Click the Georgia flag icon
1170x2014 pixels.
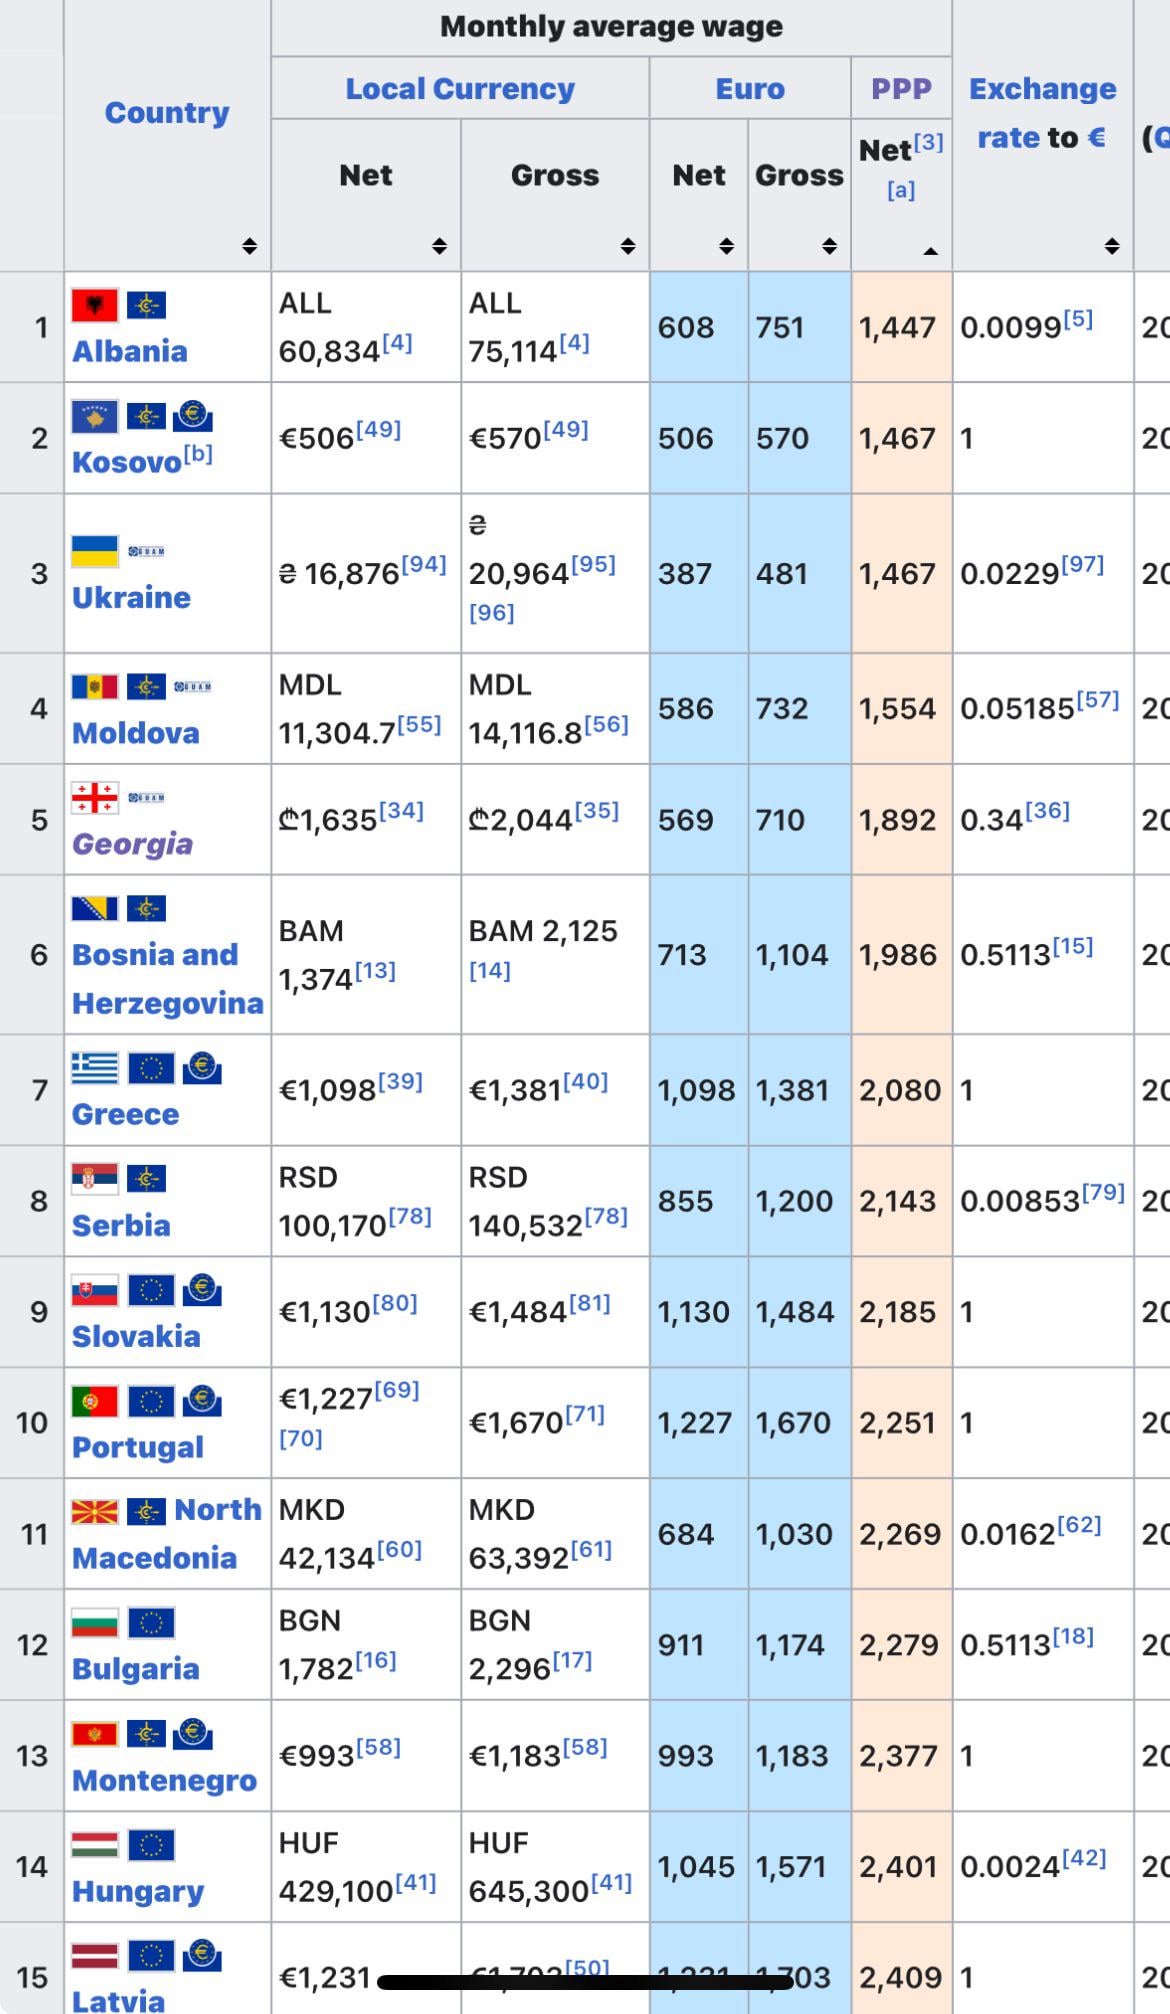click(x=95, y=798)
